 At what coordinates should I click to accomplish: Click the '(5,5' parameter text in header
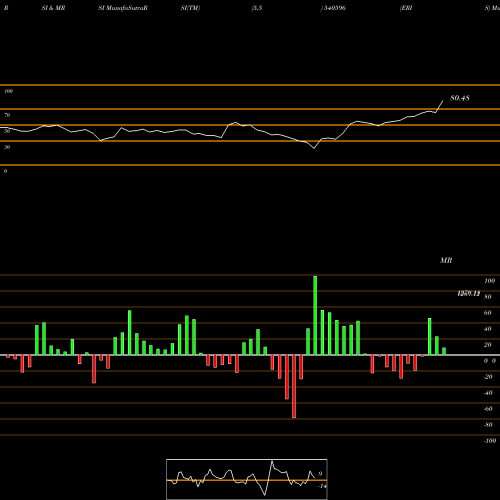click(x=257, y=8)
